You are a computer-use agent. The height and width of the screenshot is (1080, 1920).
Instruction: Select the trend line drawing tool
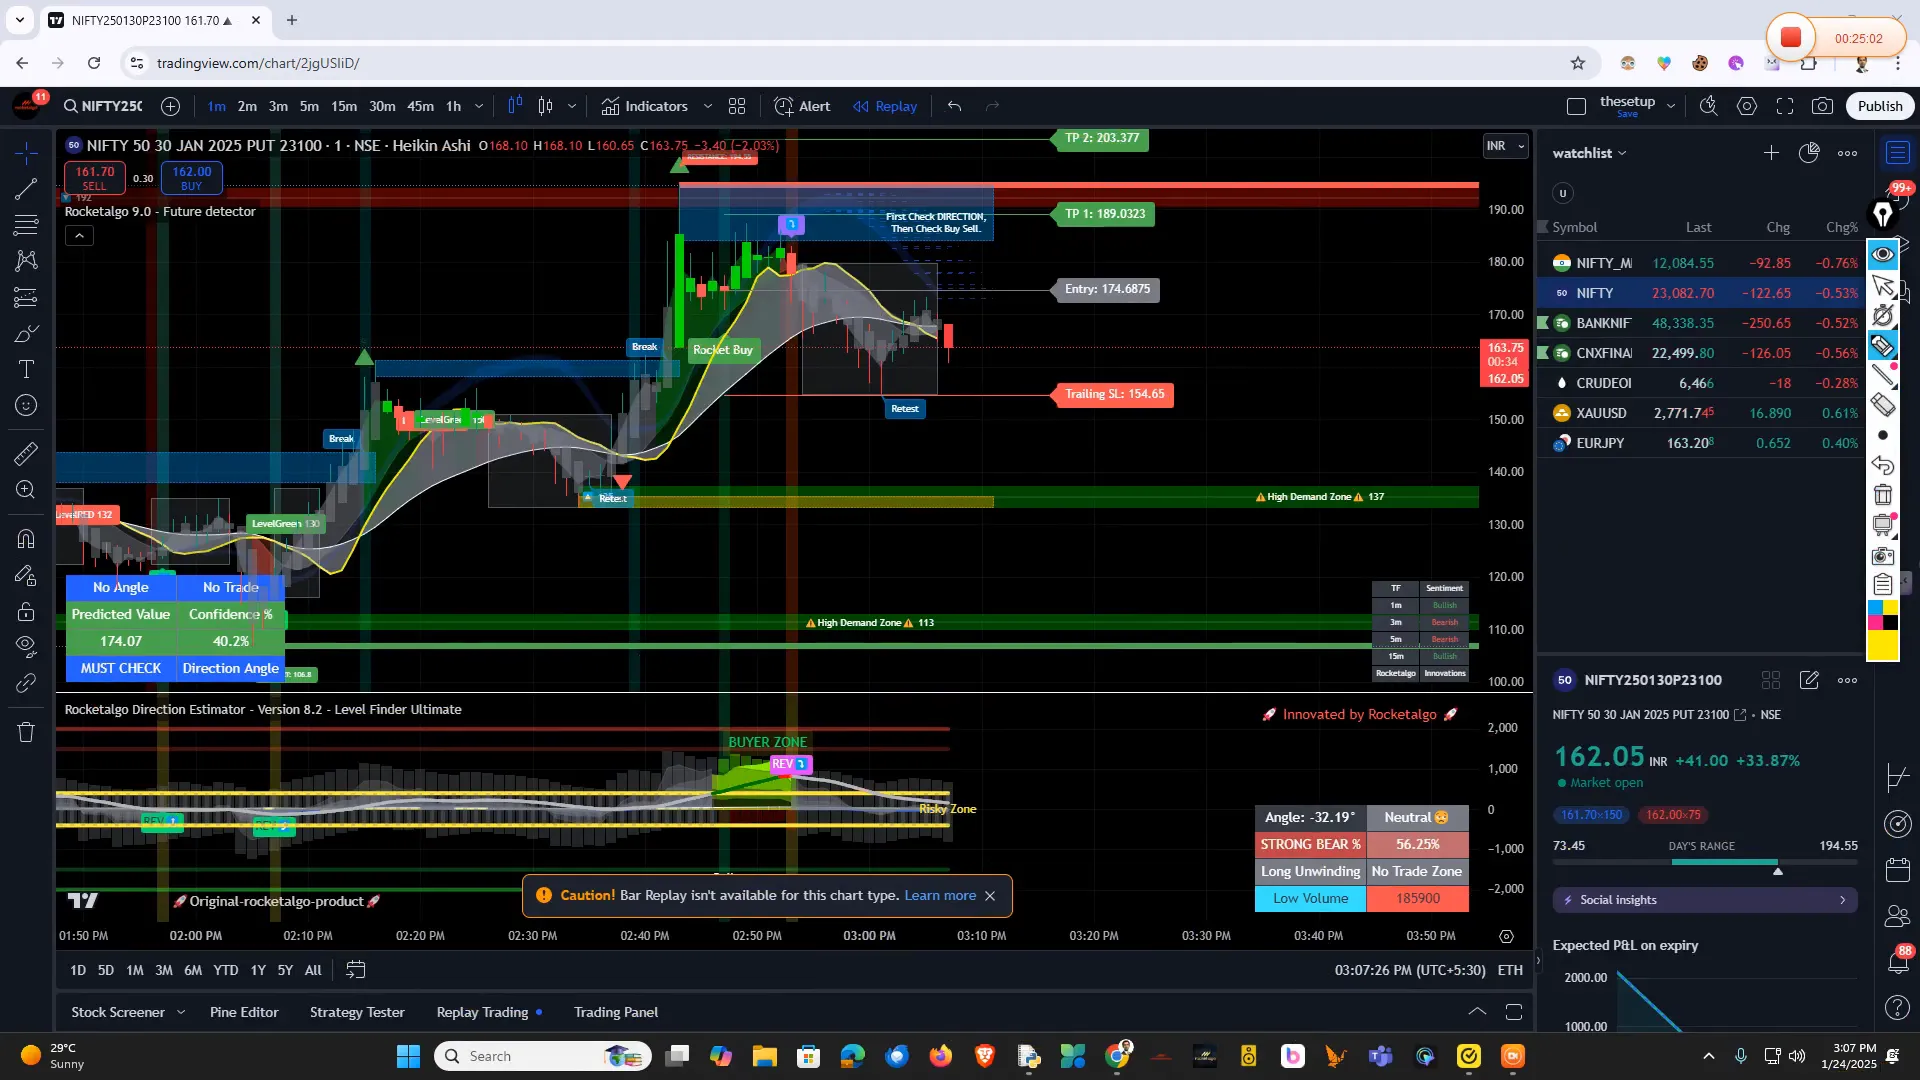[x=26, y=190]
